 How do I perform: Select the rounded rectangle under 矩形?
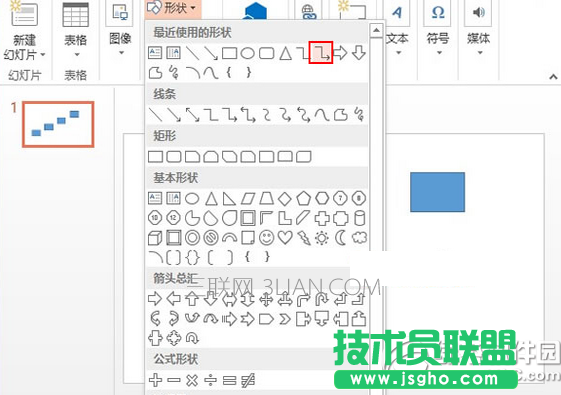174,156
